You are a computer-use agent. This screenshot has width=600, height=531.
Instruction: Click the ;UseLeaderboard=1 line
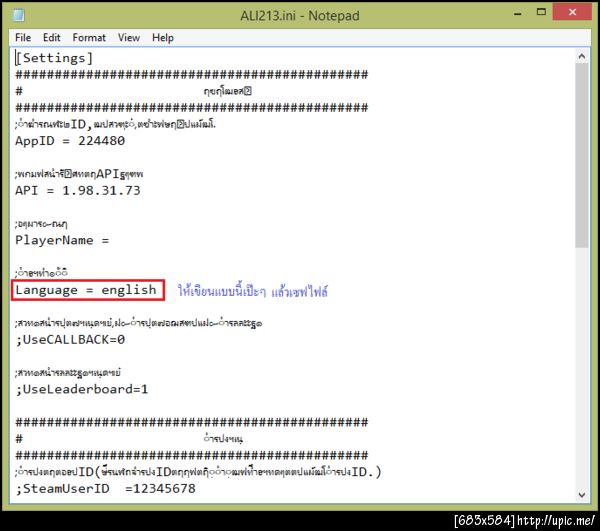(82, 389)
